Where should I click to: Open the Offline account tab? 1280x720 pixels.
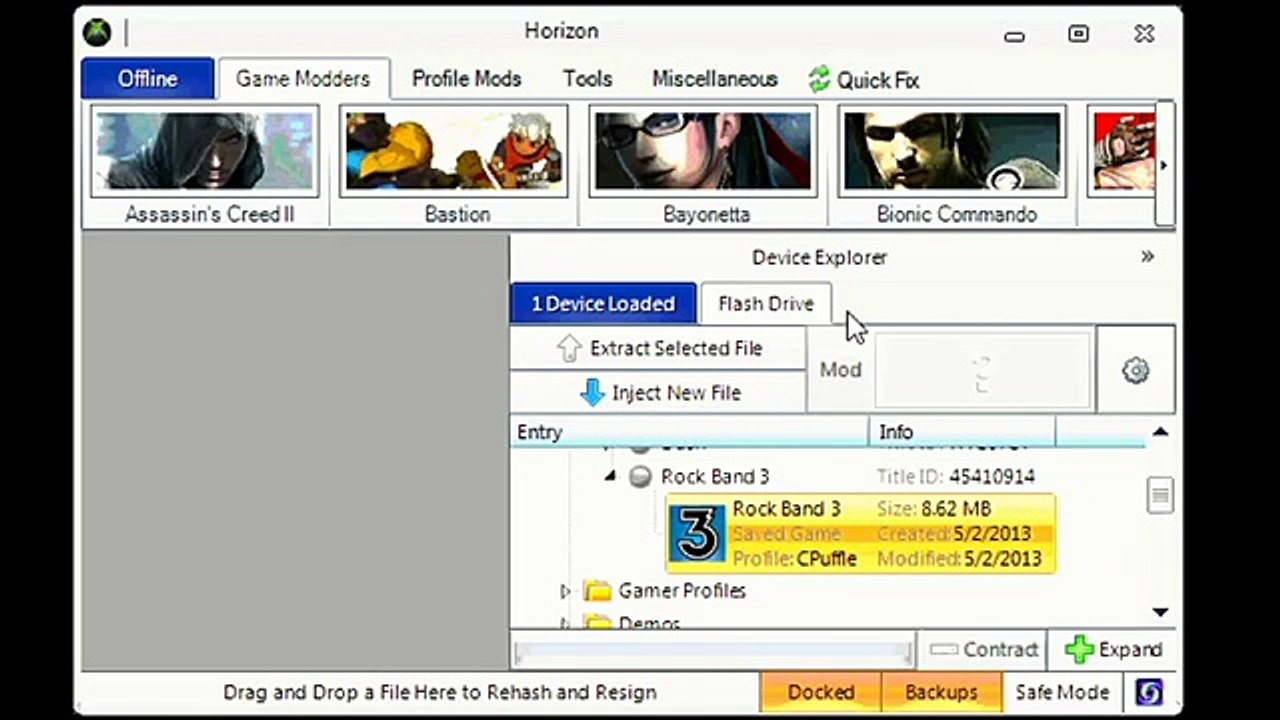(x=148, y=79)
